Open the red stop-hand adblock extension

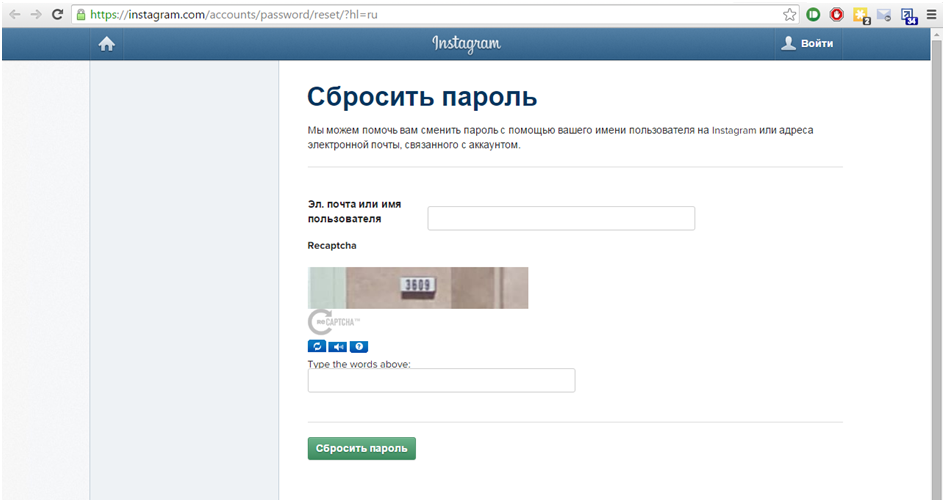[x=836, y=15]
